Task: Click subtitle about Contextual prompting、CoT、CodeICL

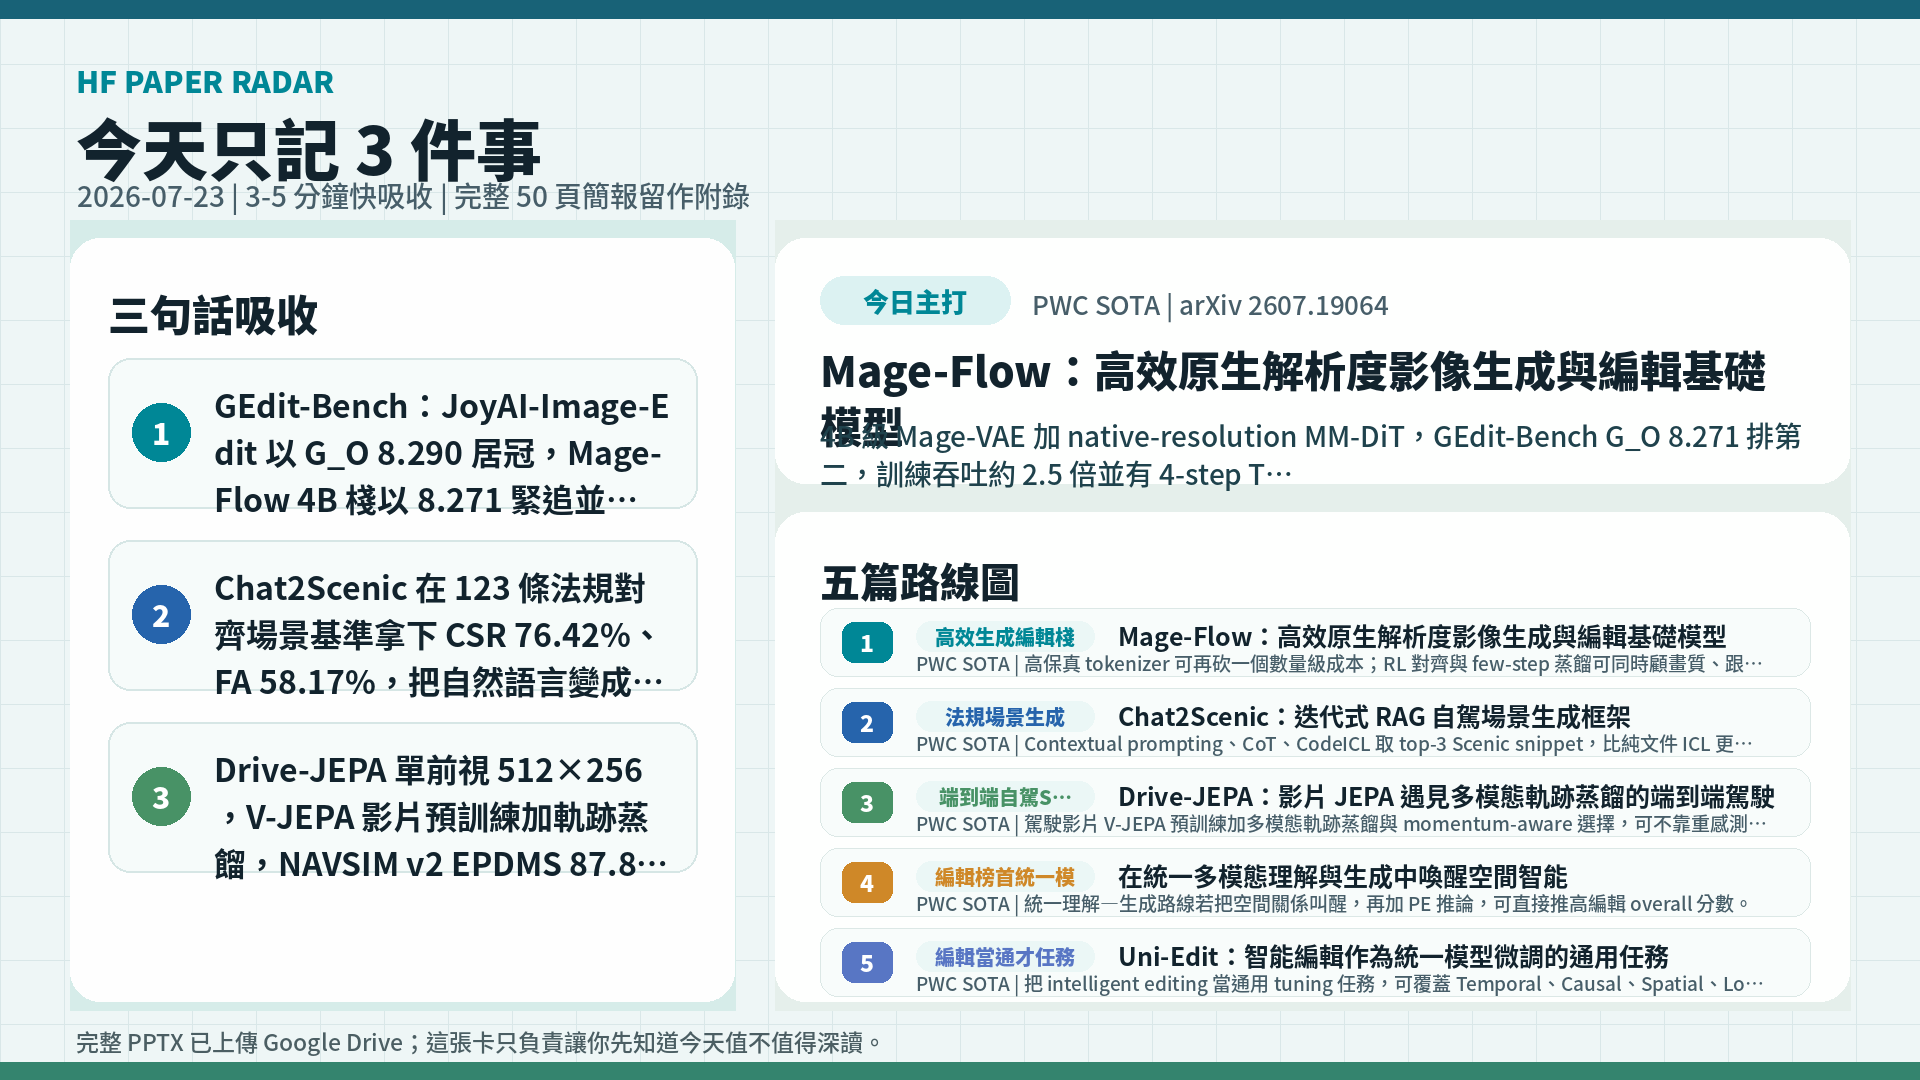Action: click(x=1335, y=744)
